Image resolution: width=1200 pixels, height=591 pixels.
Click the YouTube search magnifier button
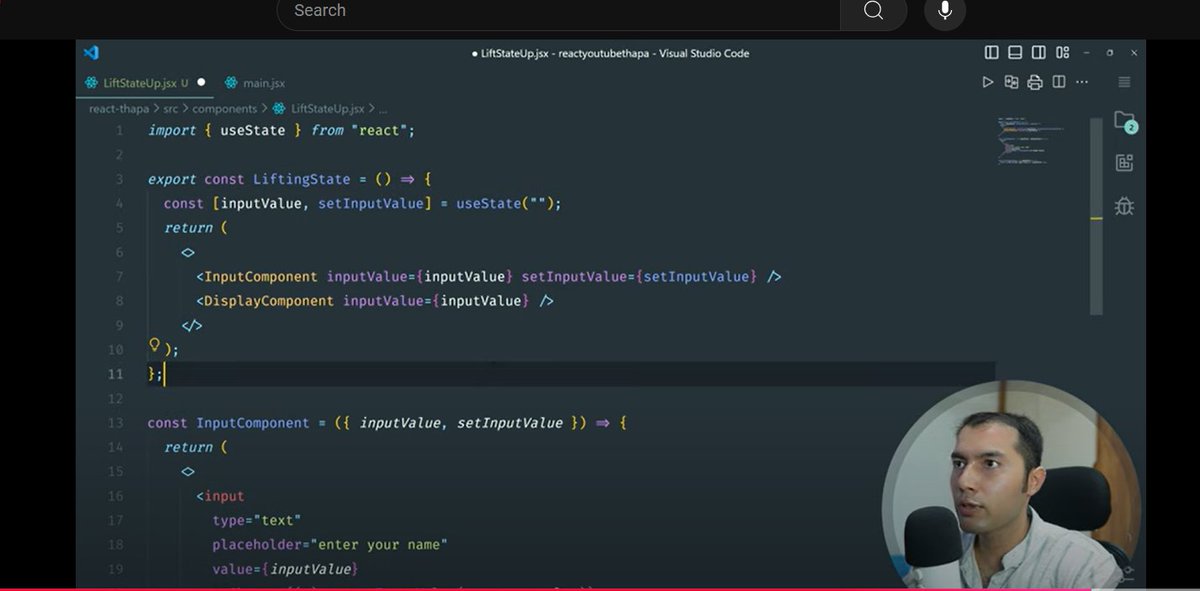pos(873,11)
